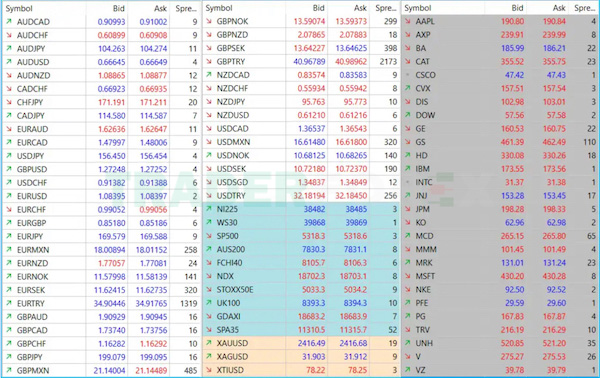Click the GS spread value 110

(589, 142)
